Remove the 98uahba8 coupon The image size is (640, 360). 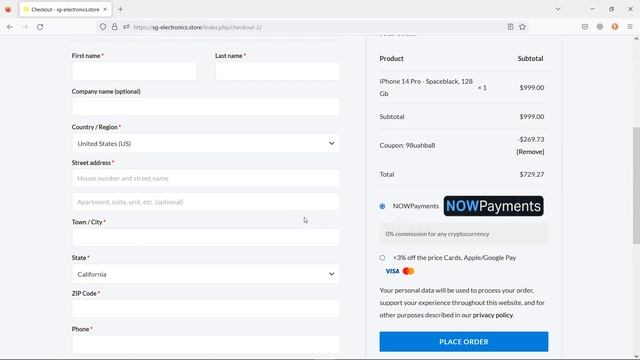click(x=530, y=152)
